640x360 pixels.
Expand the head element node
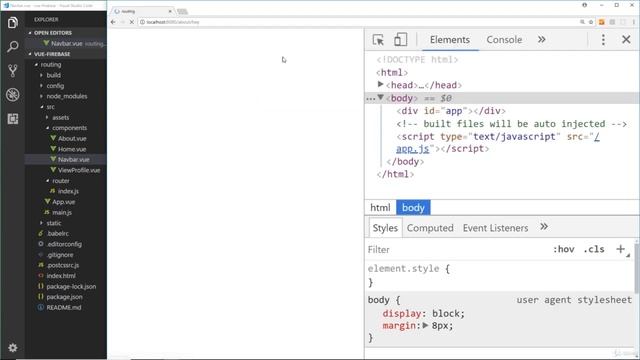tap(380, 84)
